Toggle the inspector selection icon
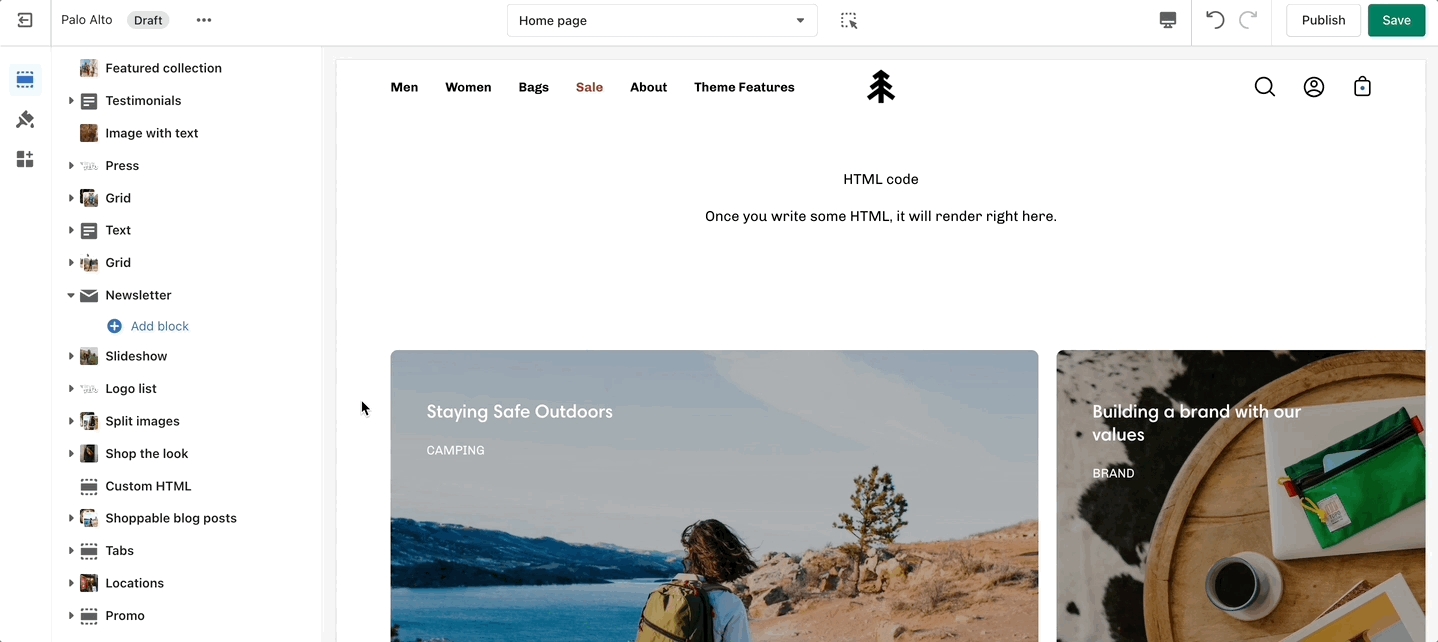This screenshot has width=1438, height=642. pos(849,20)
